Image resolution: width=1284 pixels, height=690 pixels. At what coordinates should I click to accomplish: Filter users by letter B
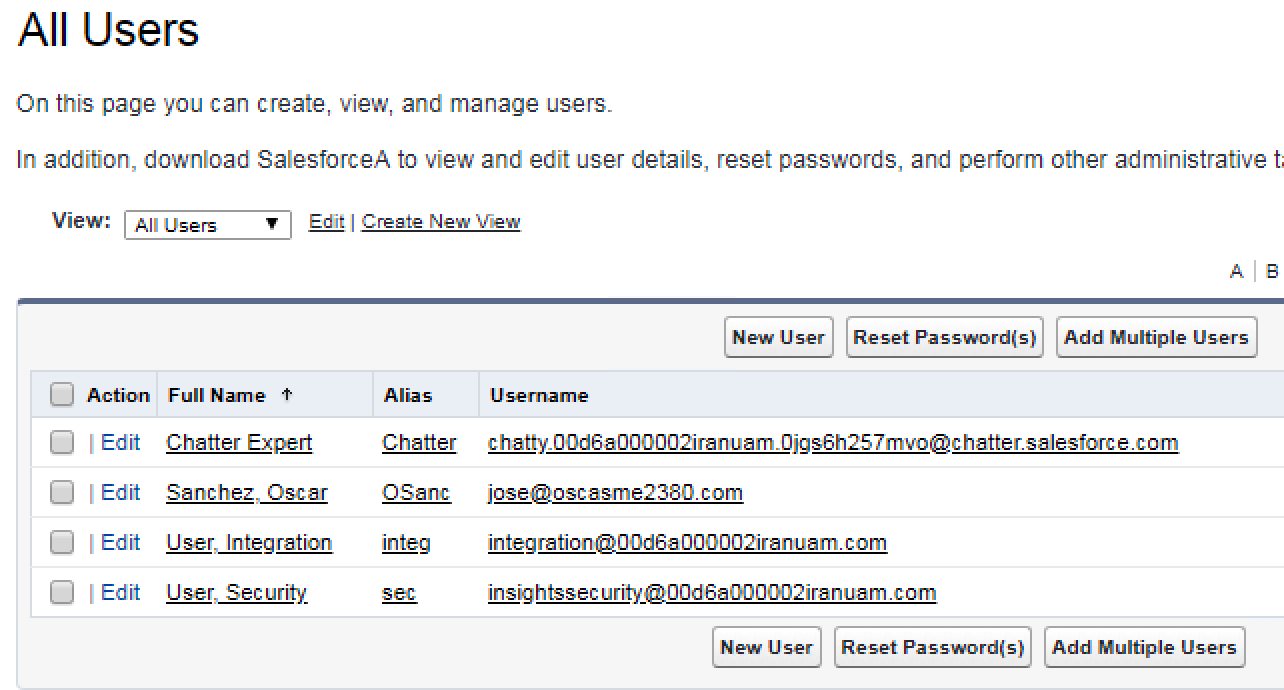[x=1271, y=271]
